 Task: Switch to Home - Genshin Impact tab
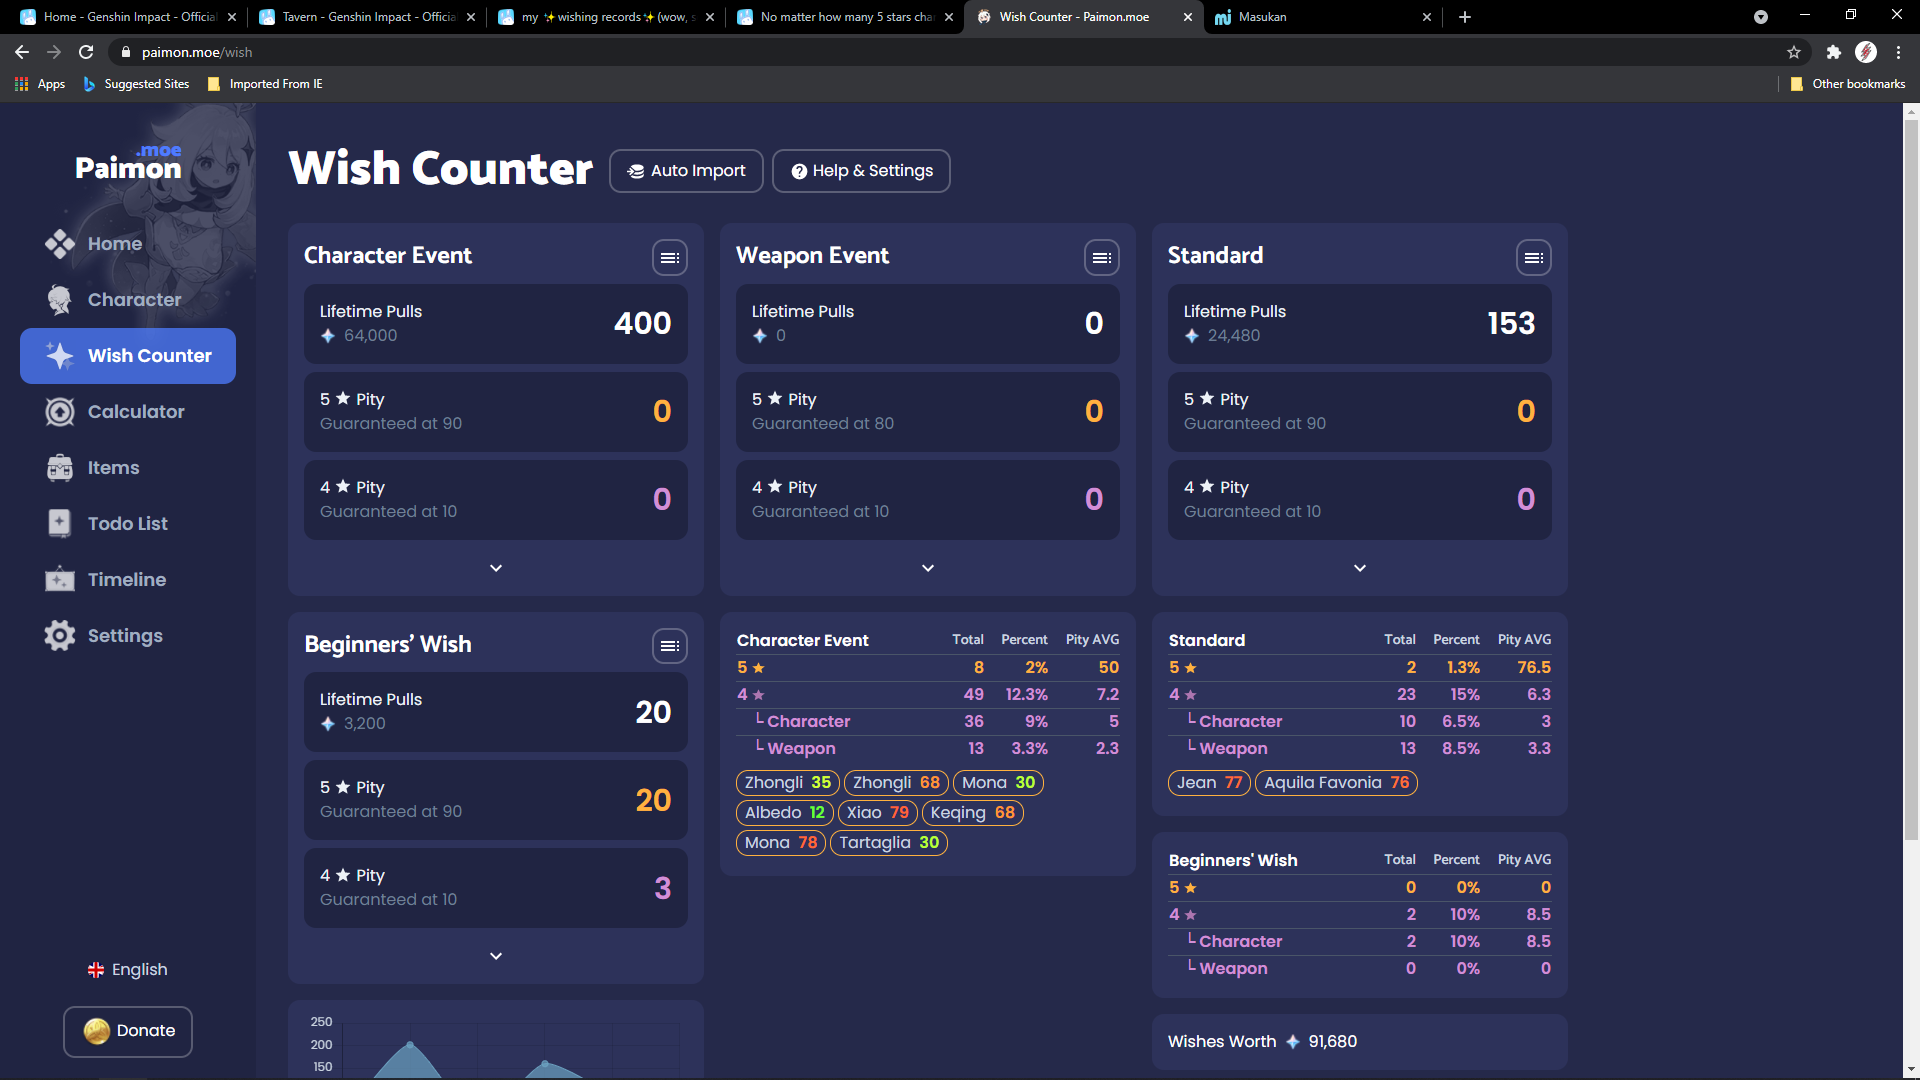coord(127,17)
